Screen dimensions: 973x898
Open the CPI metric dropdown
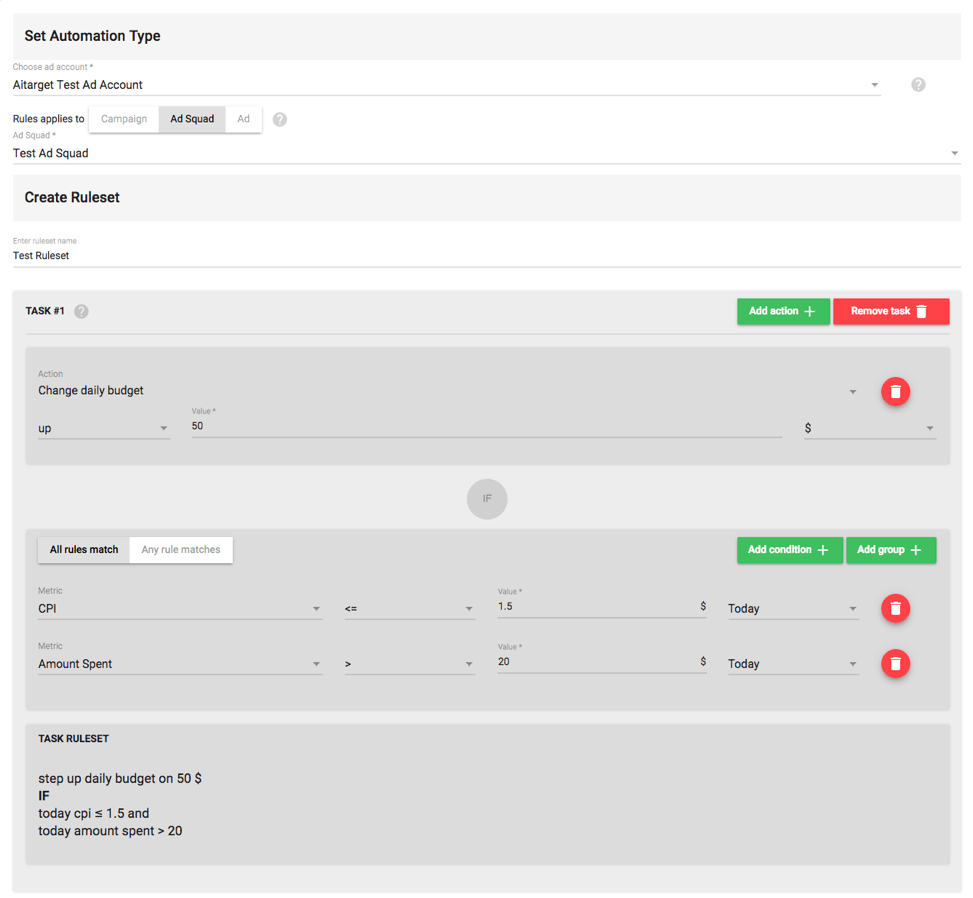(180, 609)
